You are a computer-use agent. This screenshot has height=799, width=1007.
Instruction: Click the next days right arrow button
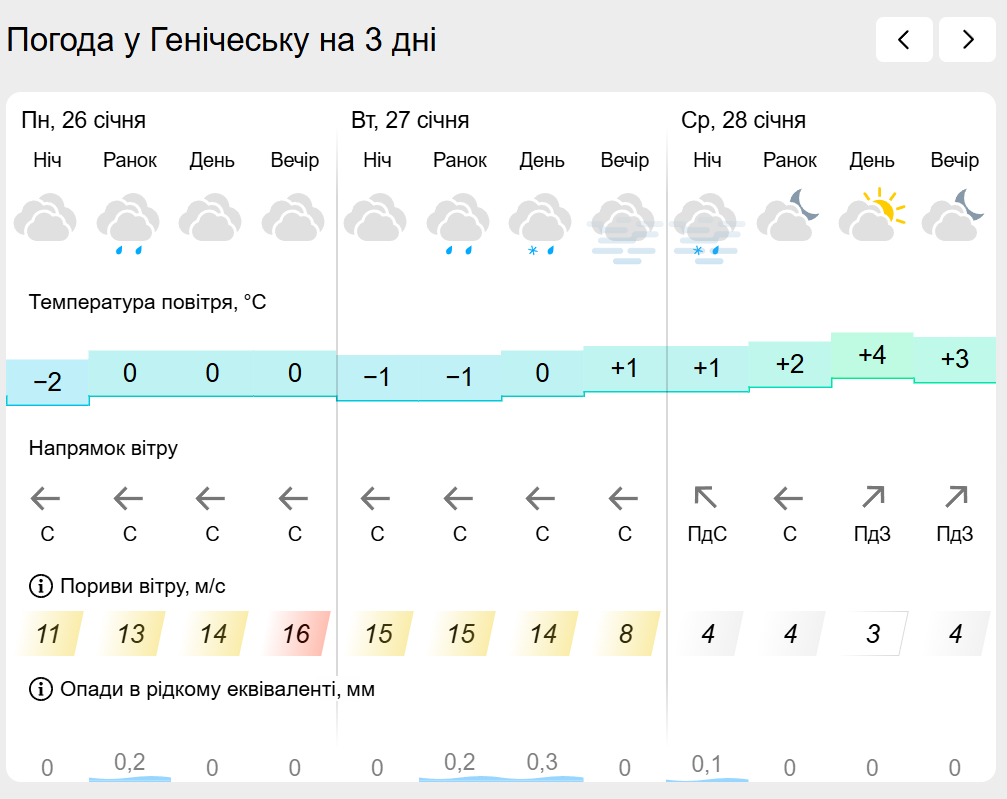[x=967, y=40]
